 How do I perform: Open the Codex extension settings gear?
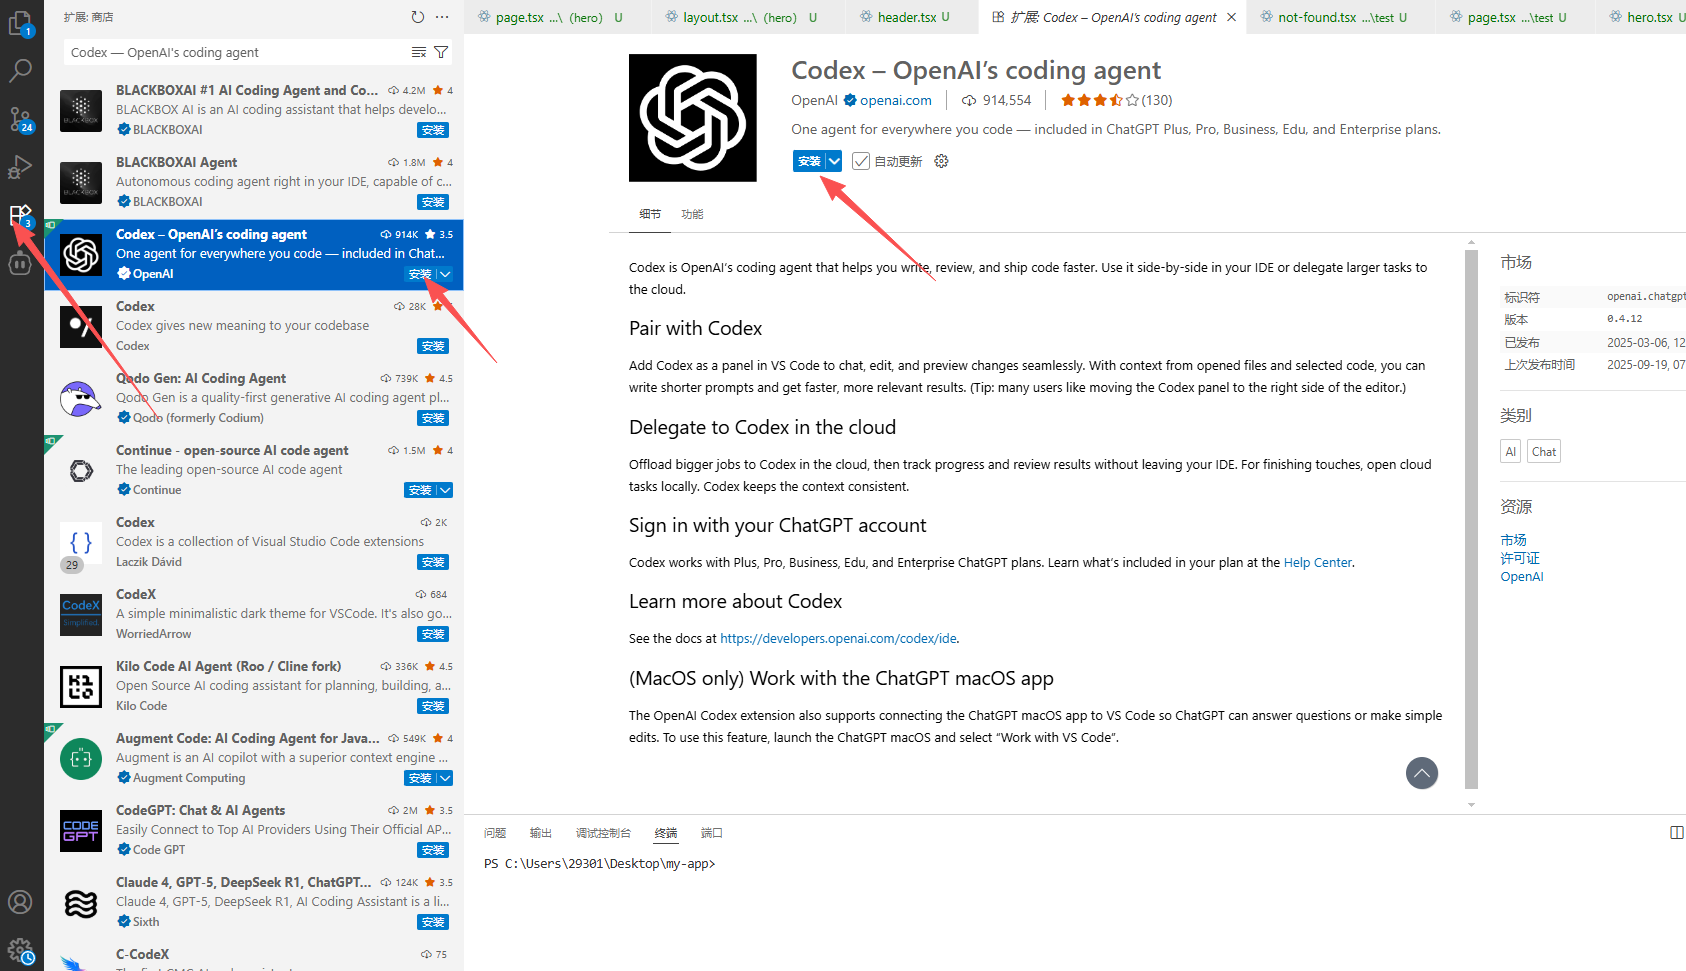click(941, 161)
